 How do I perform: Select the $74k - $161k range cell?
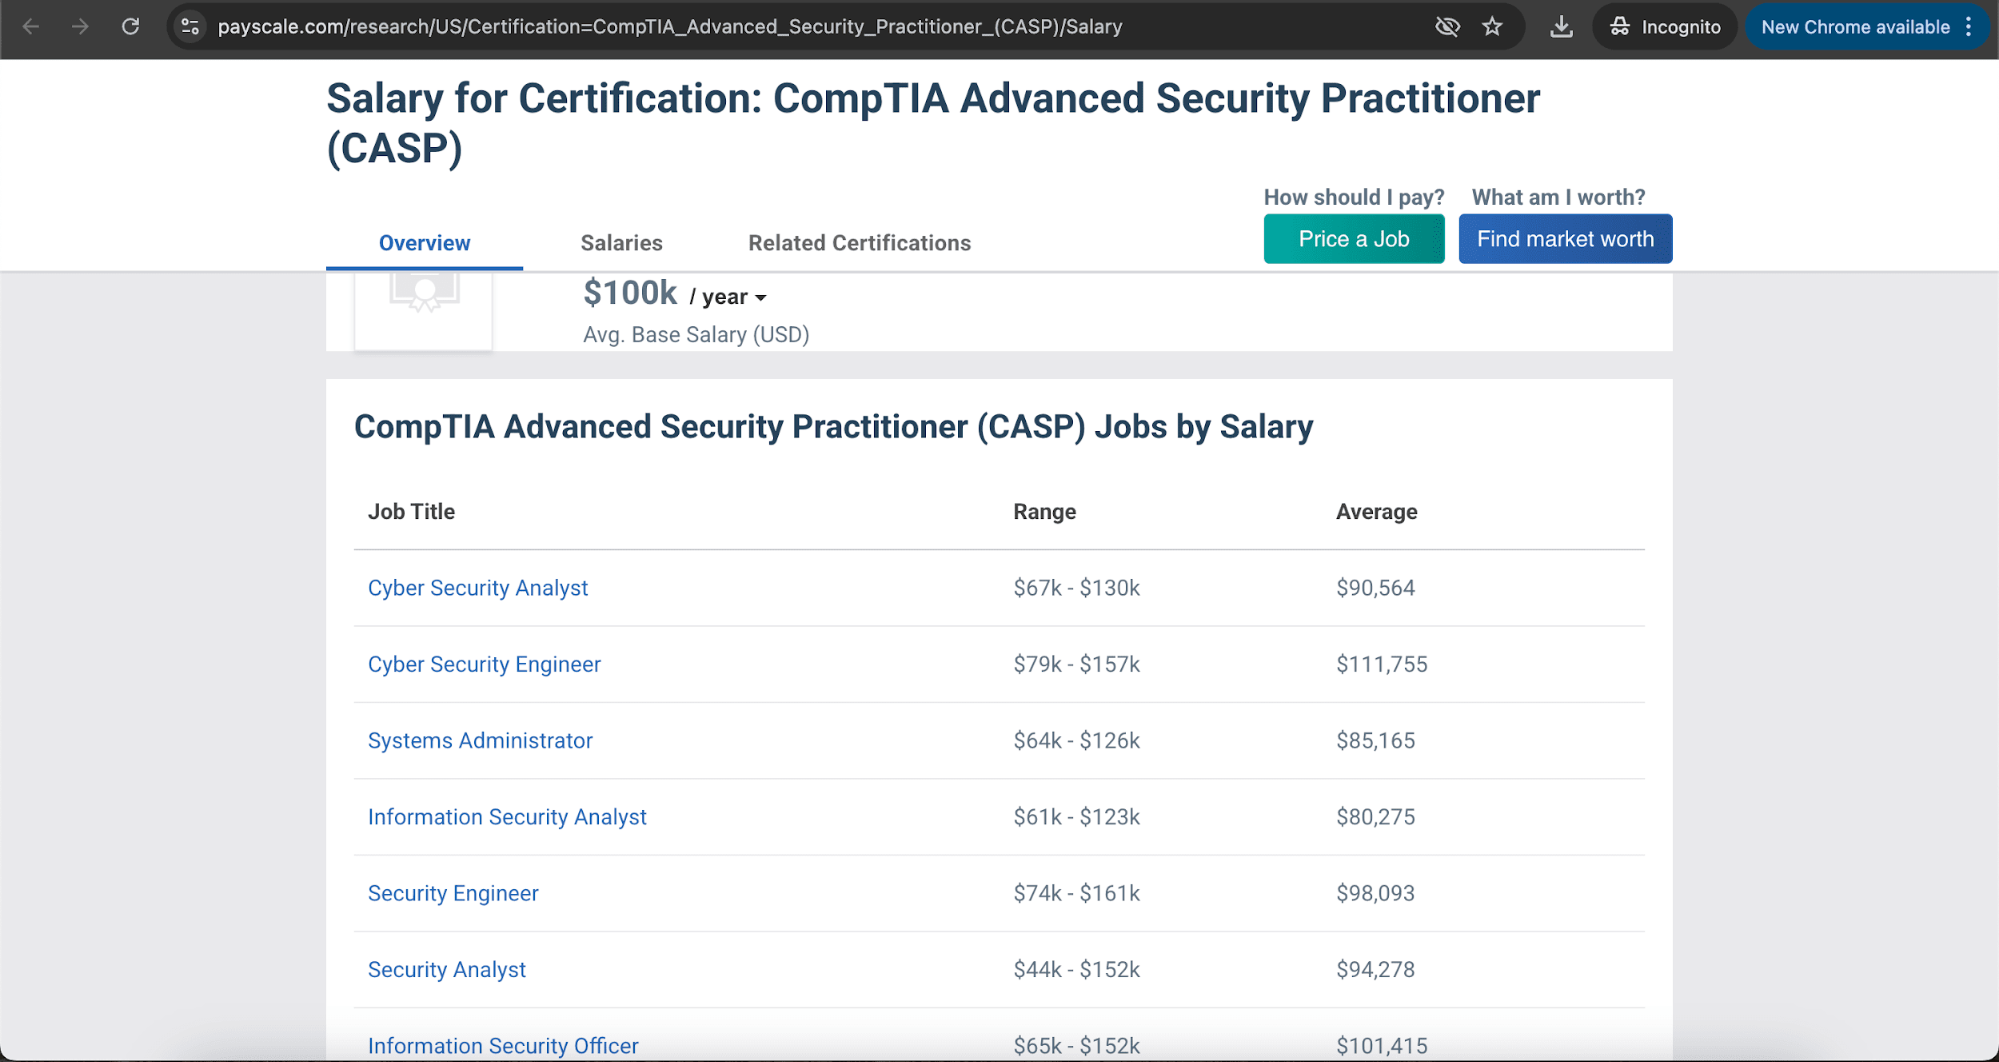(x=1076, y=893)
